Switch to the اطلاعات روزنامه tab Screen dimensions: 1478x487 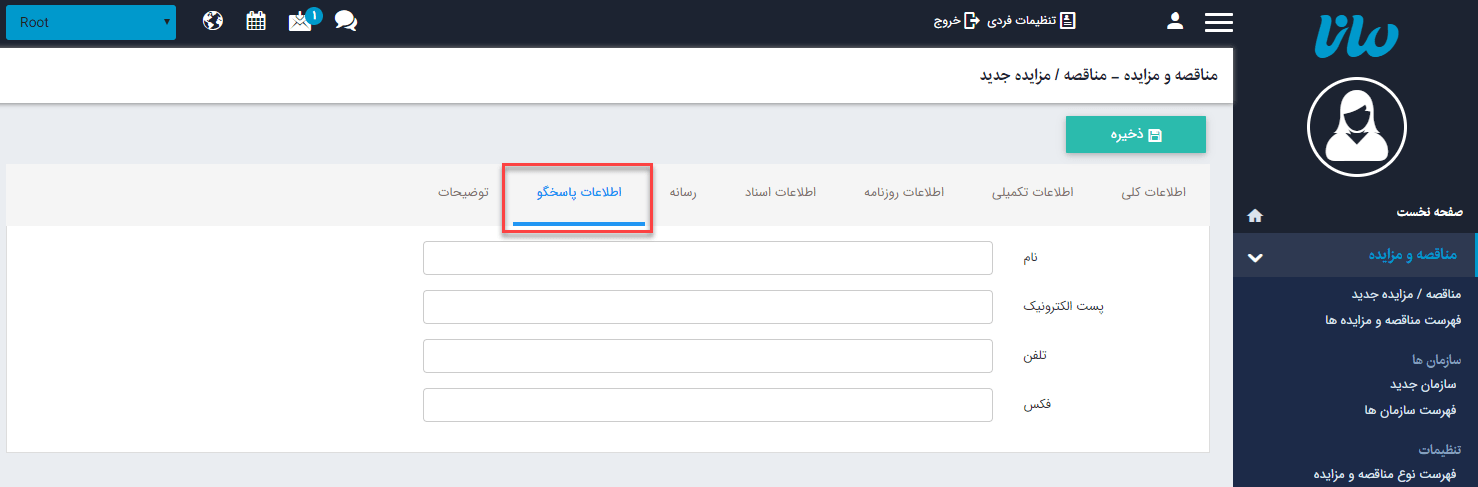click(904, 193)
